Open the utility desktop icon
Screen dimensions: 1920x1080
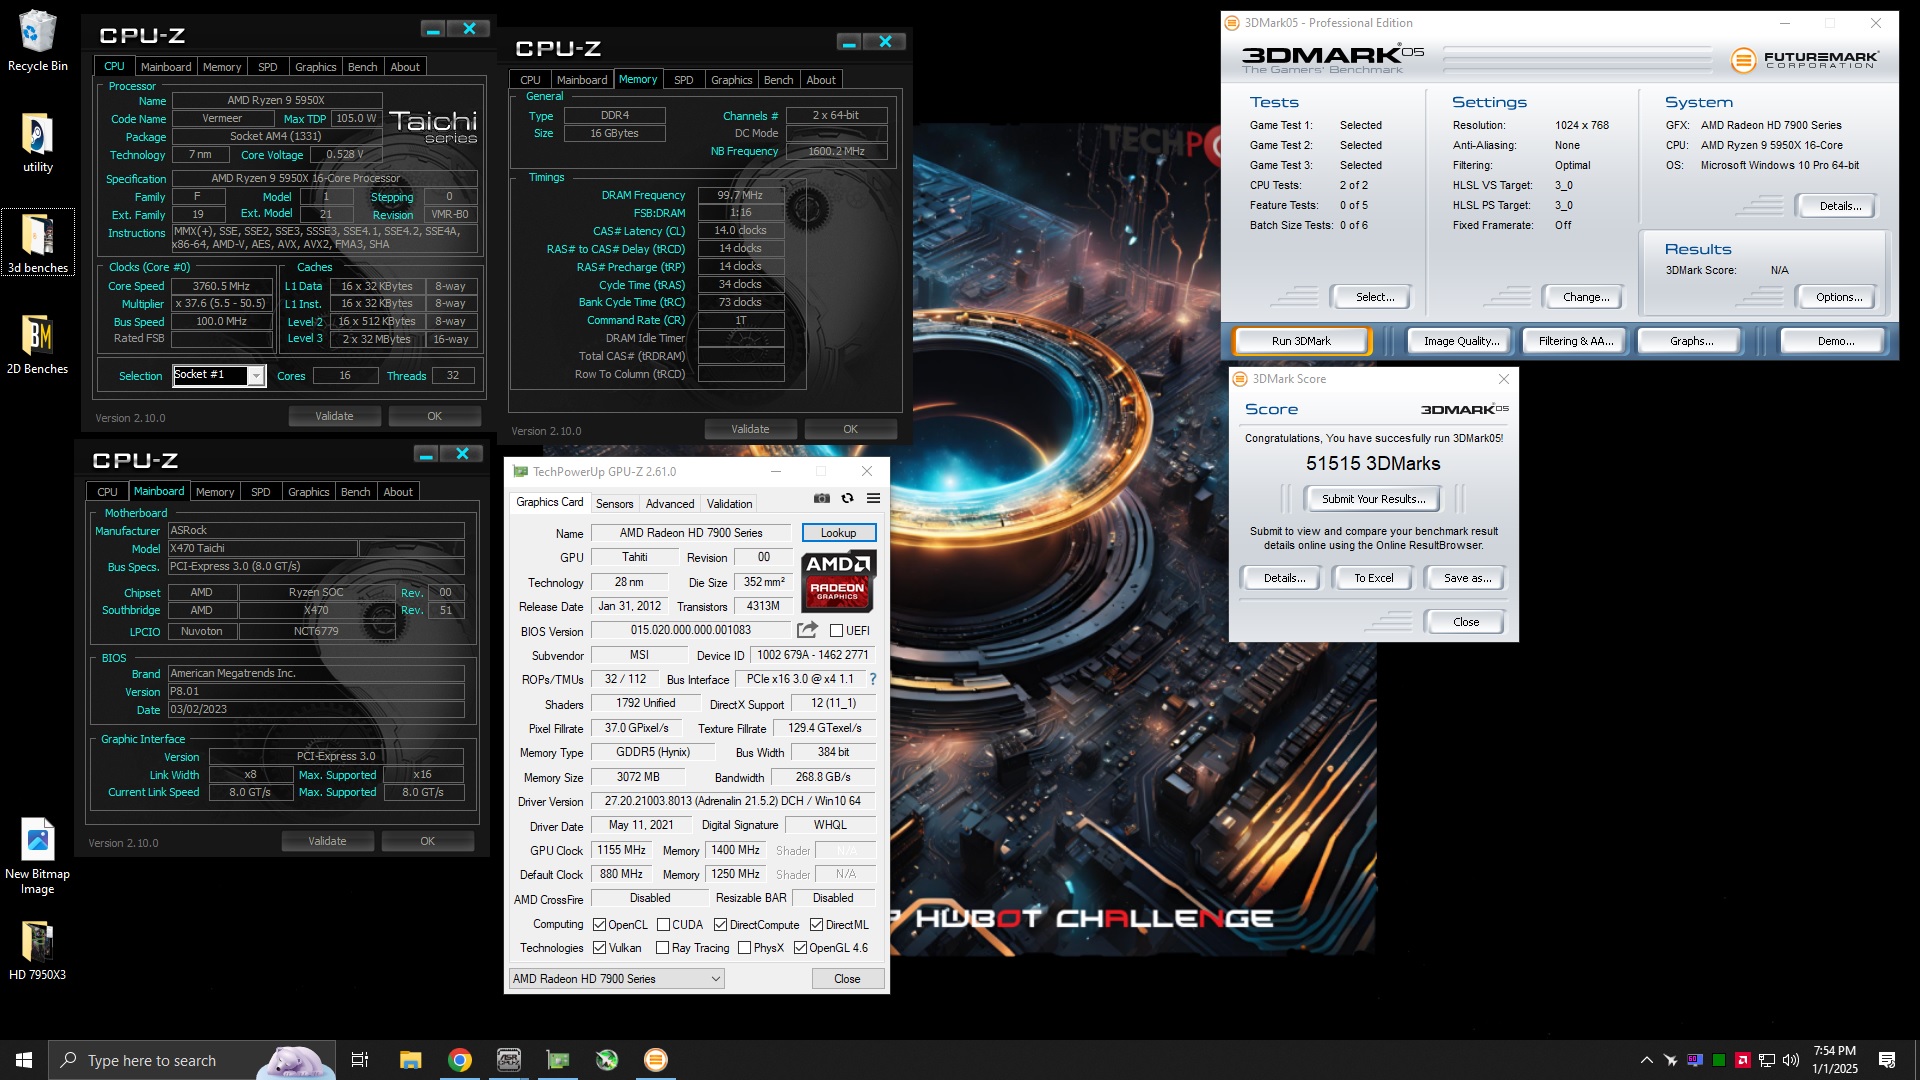37,143
